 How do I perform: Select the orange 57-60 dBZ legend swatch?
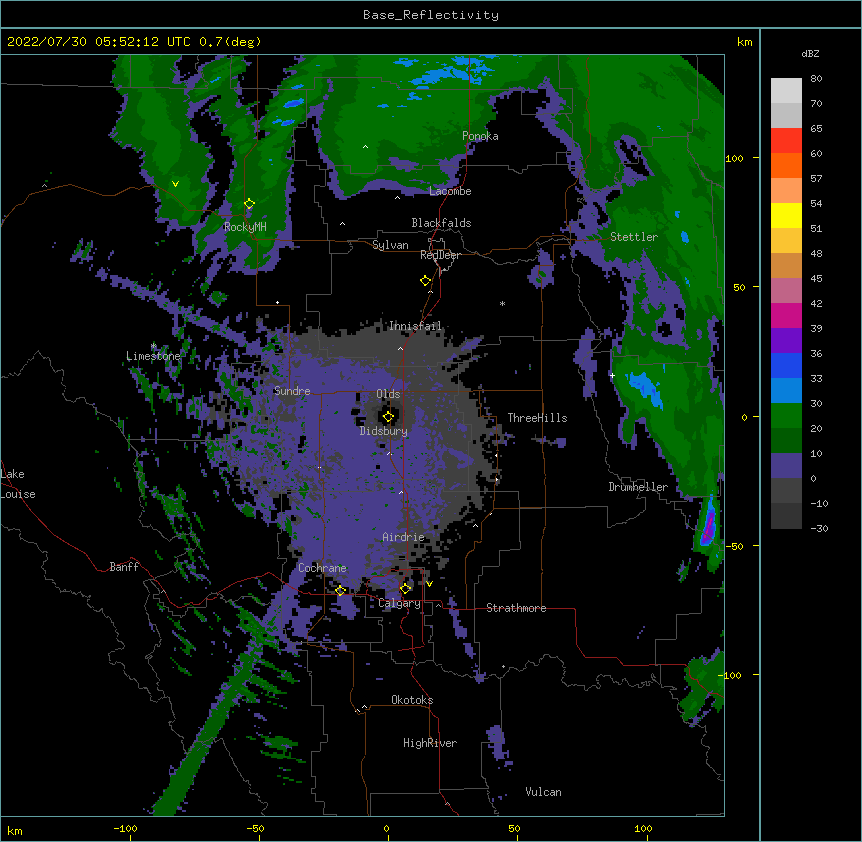click(x=786, y=165)
